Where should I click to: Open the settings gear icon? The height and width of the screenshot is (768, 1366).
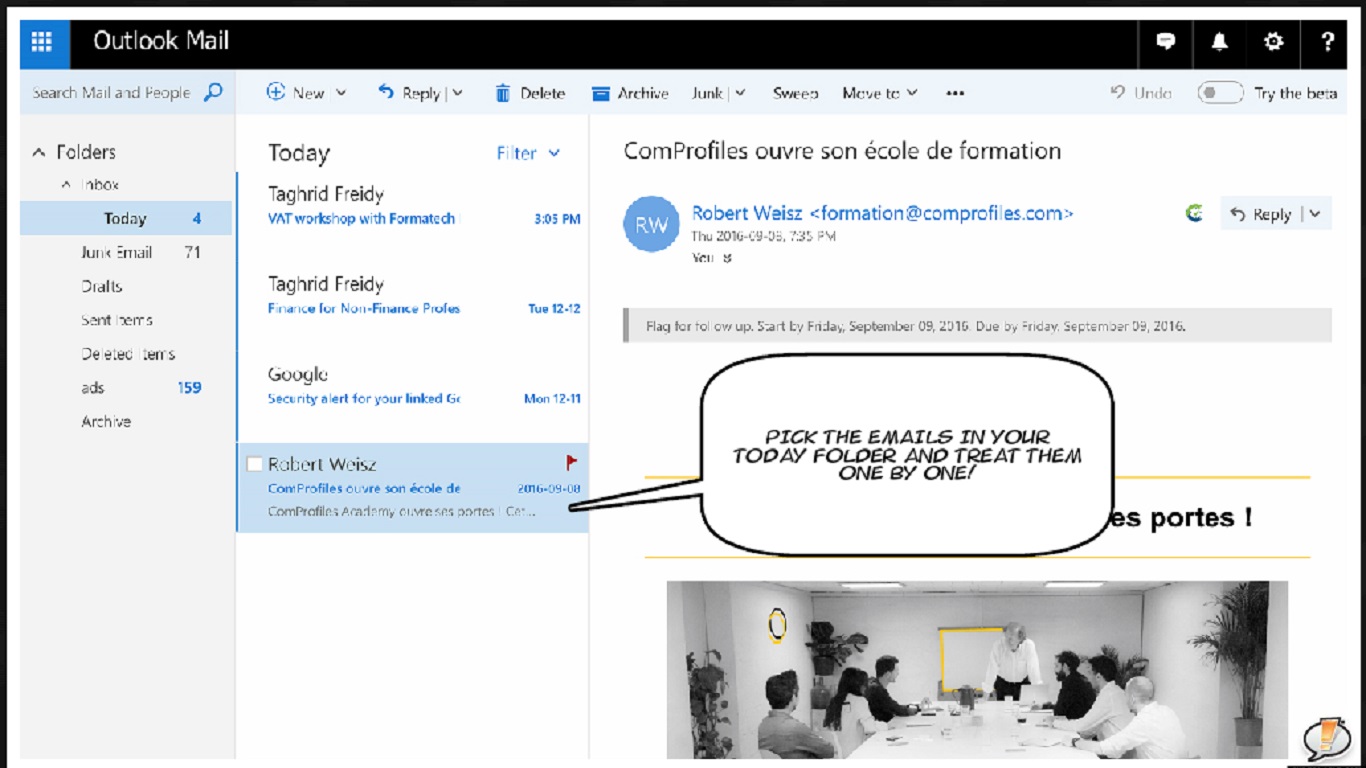[x=1273, y=42]
